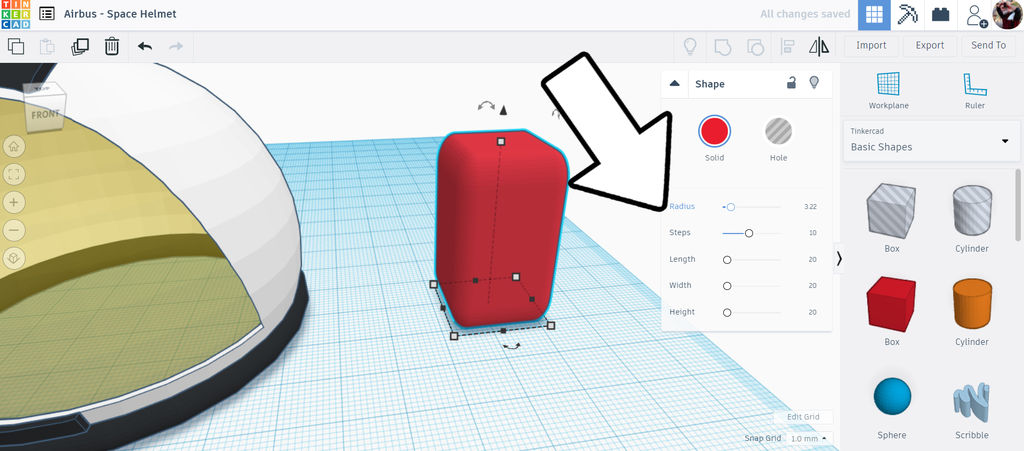Zoom out with minus button
1024x451 pixels.
point(14,230)
